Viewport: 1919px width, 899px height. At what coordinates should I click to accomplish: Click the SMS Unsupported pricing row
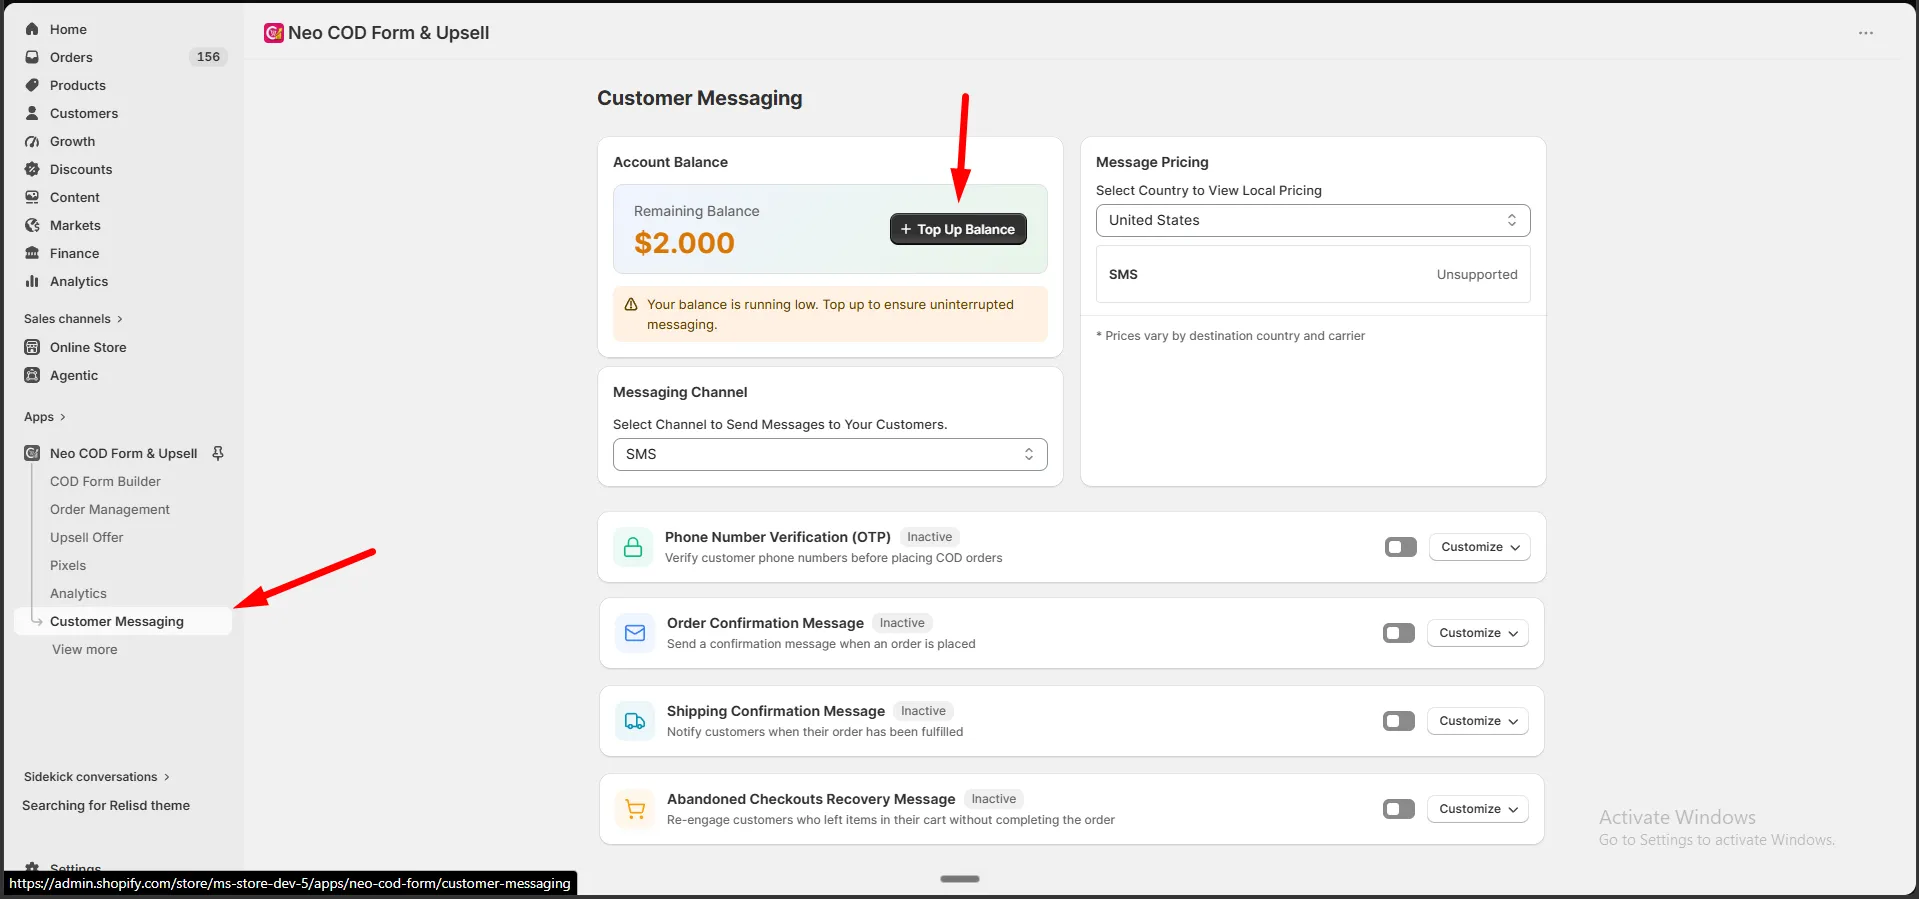(1313, 274)
